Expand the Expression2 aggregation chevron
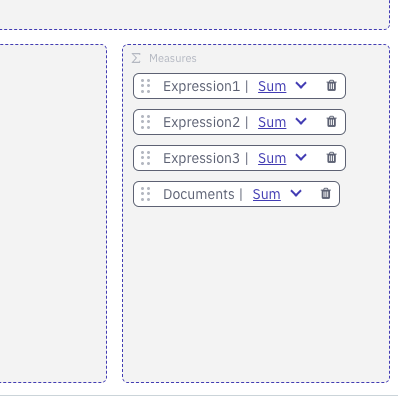The height and width of the screenshot is (396, 398). pos(301,121)
